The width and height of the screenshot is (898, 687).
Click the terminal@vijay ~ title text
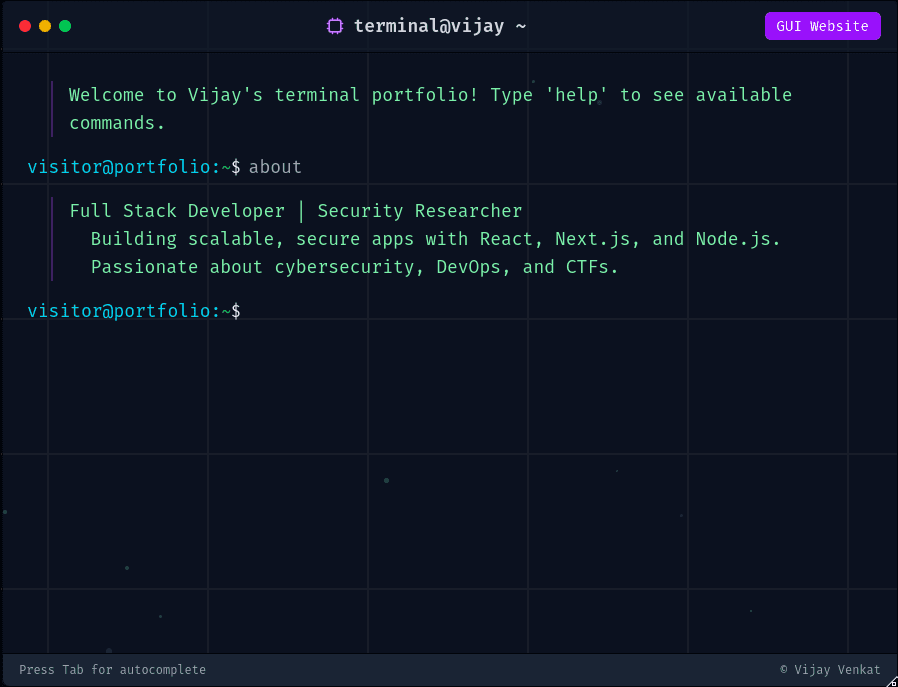(439, 26)
